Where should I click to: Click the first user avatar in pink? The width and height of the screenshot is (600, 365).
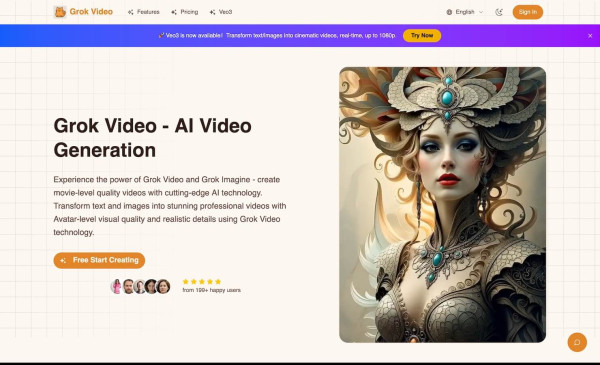tap(116, 286)
